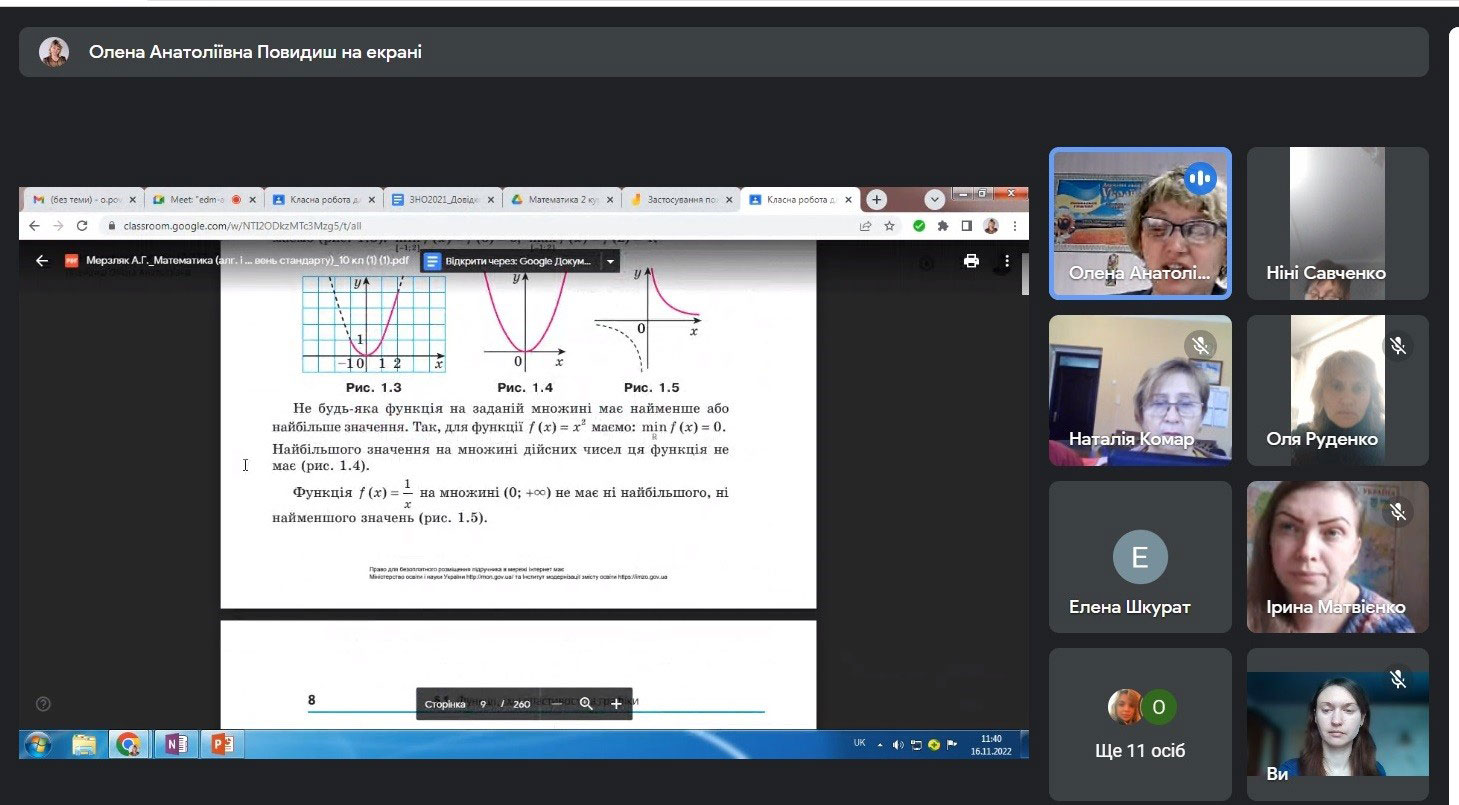Open PowerPoint from the taskbar
This screenshot has height=805, width=1459.
[221, 744]
